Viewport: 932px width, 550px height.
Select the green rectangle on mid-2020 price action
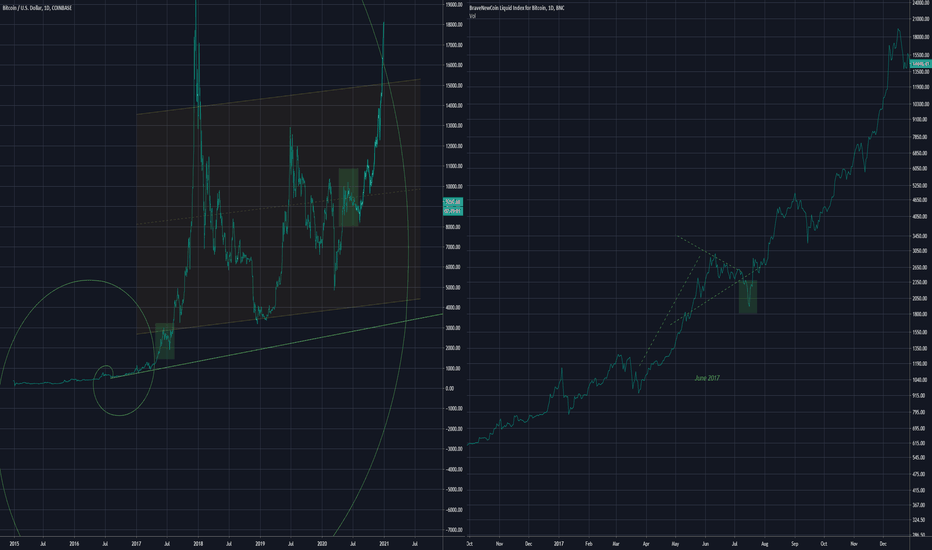tap(348, 197)
